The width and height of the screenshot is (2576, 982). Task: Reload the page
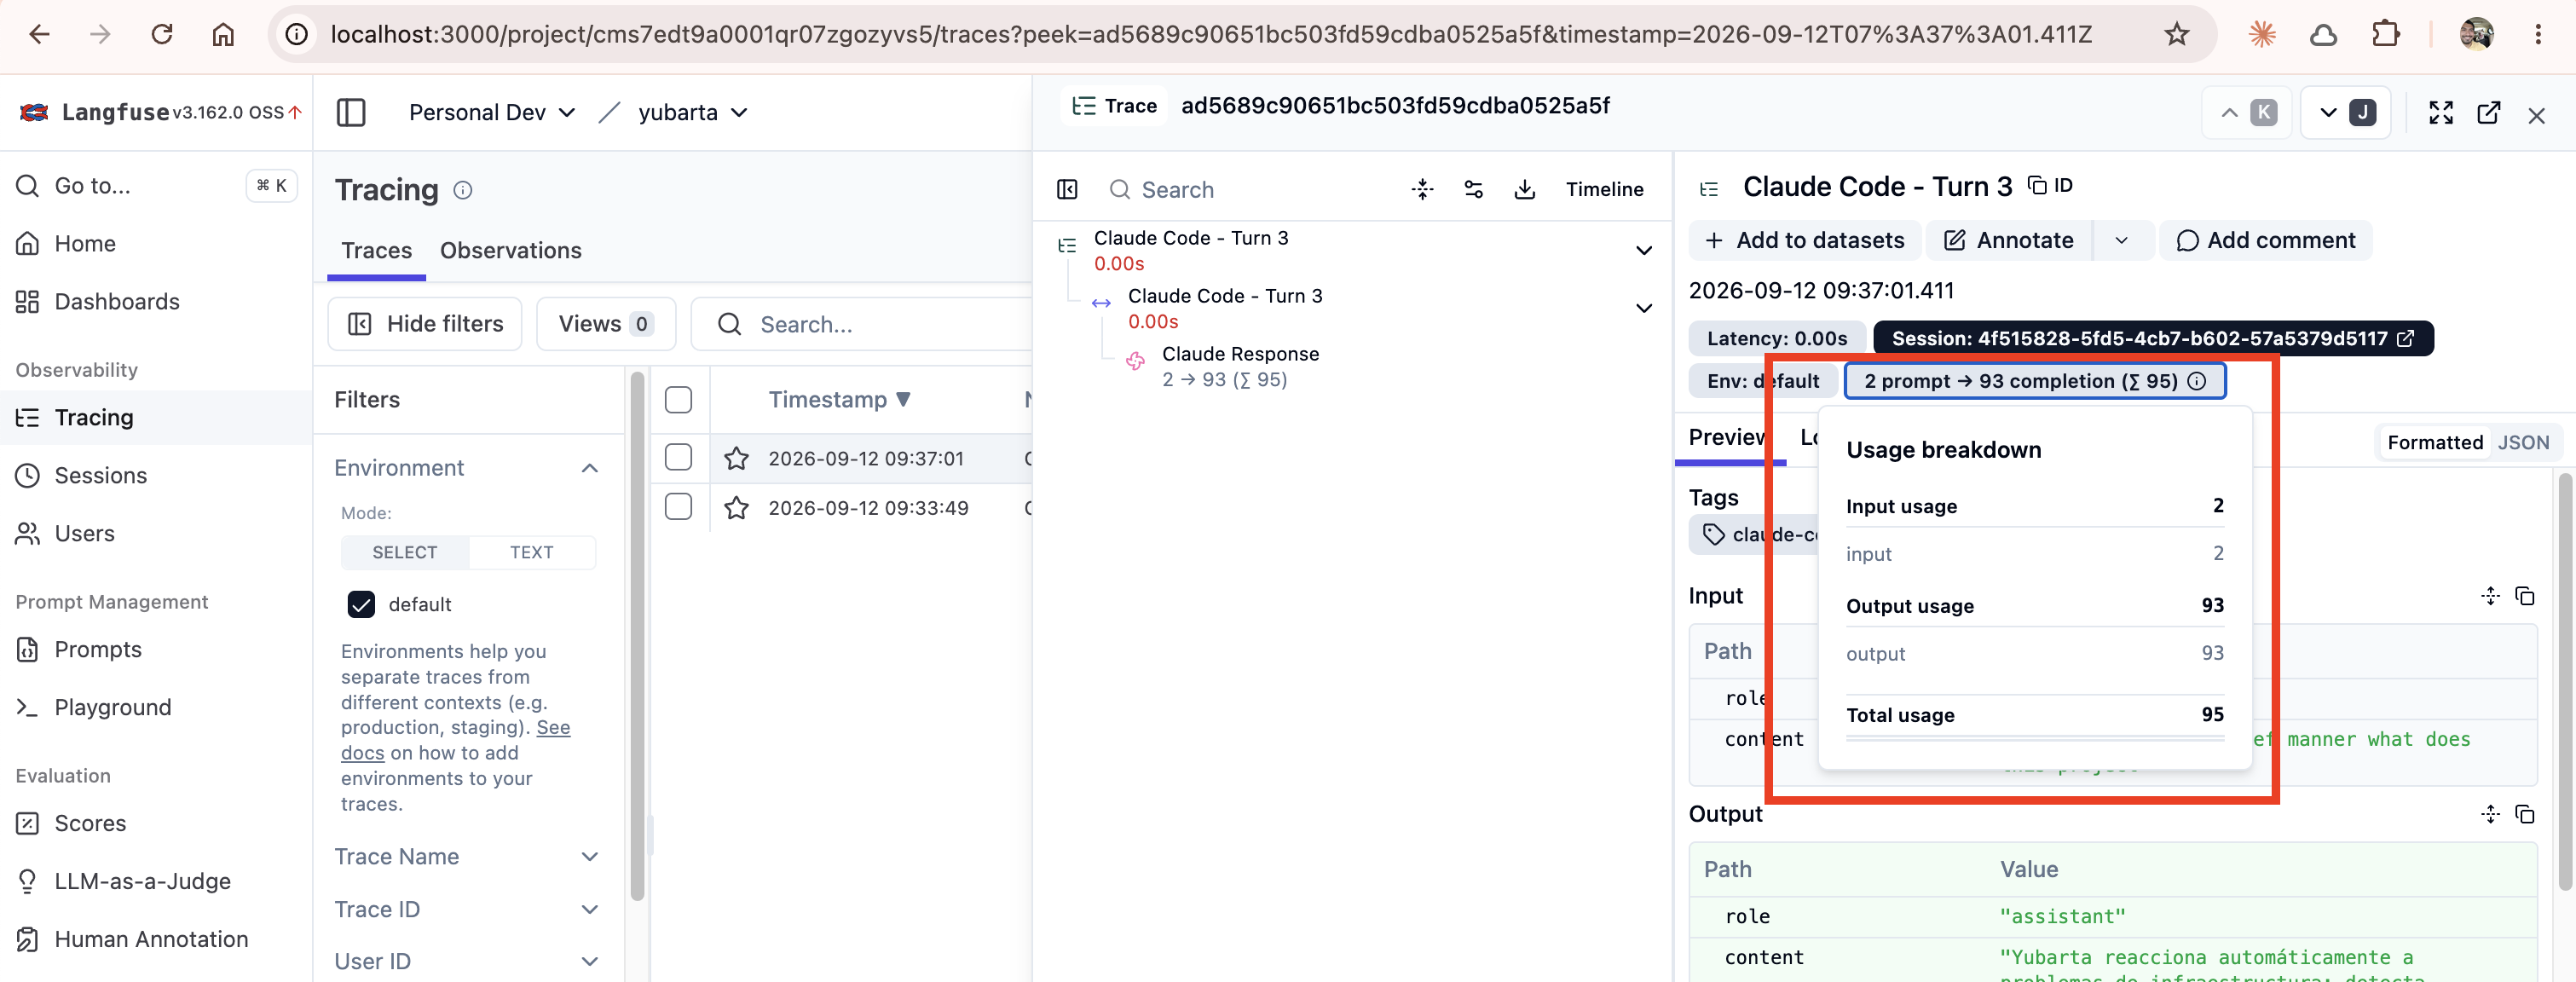click(162, 34)
